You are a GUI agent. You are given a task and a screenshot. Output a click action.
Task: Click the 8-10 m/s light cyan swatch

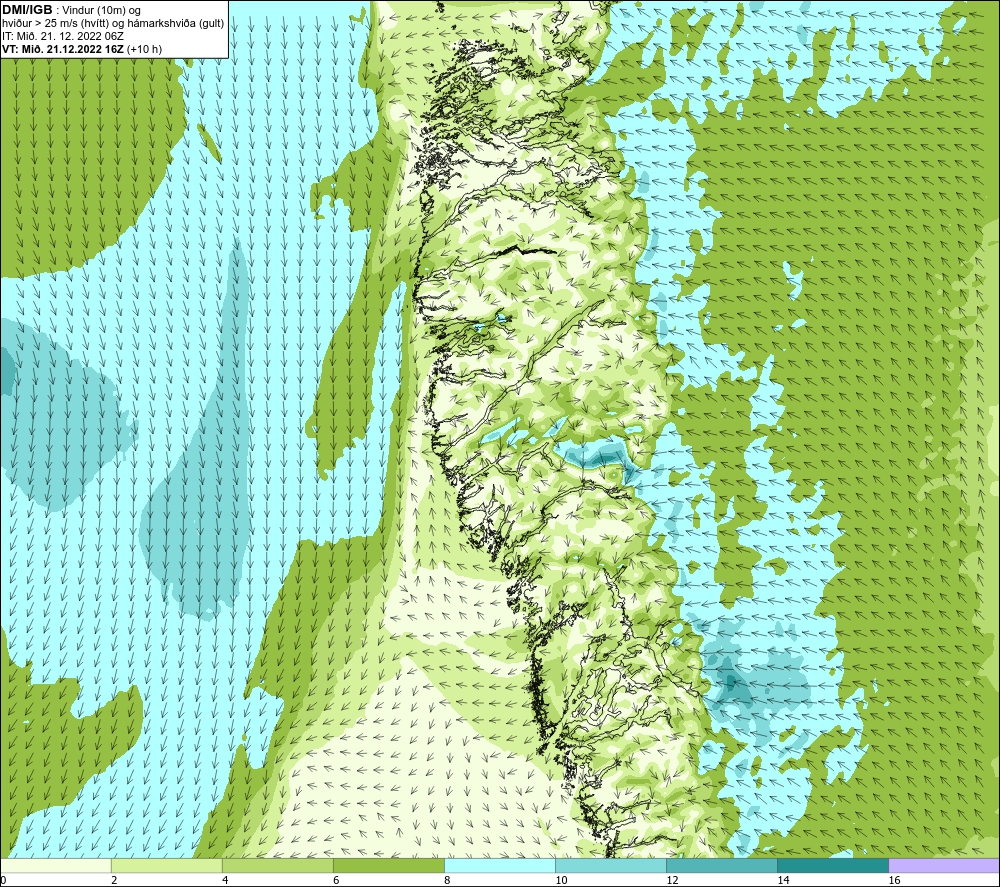coord(500,865)
